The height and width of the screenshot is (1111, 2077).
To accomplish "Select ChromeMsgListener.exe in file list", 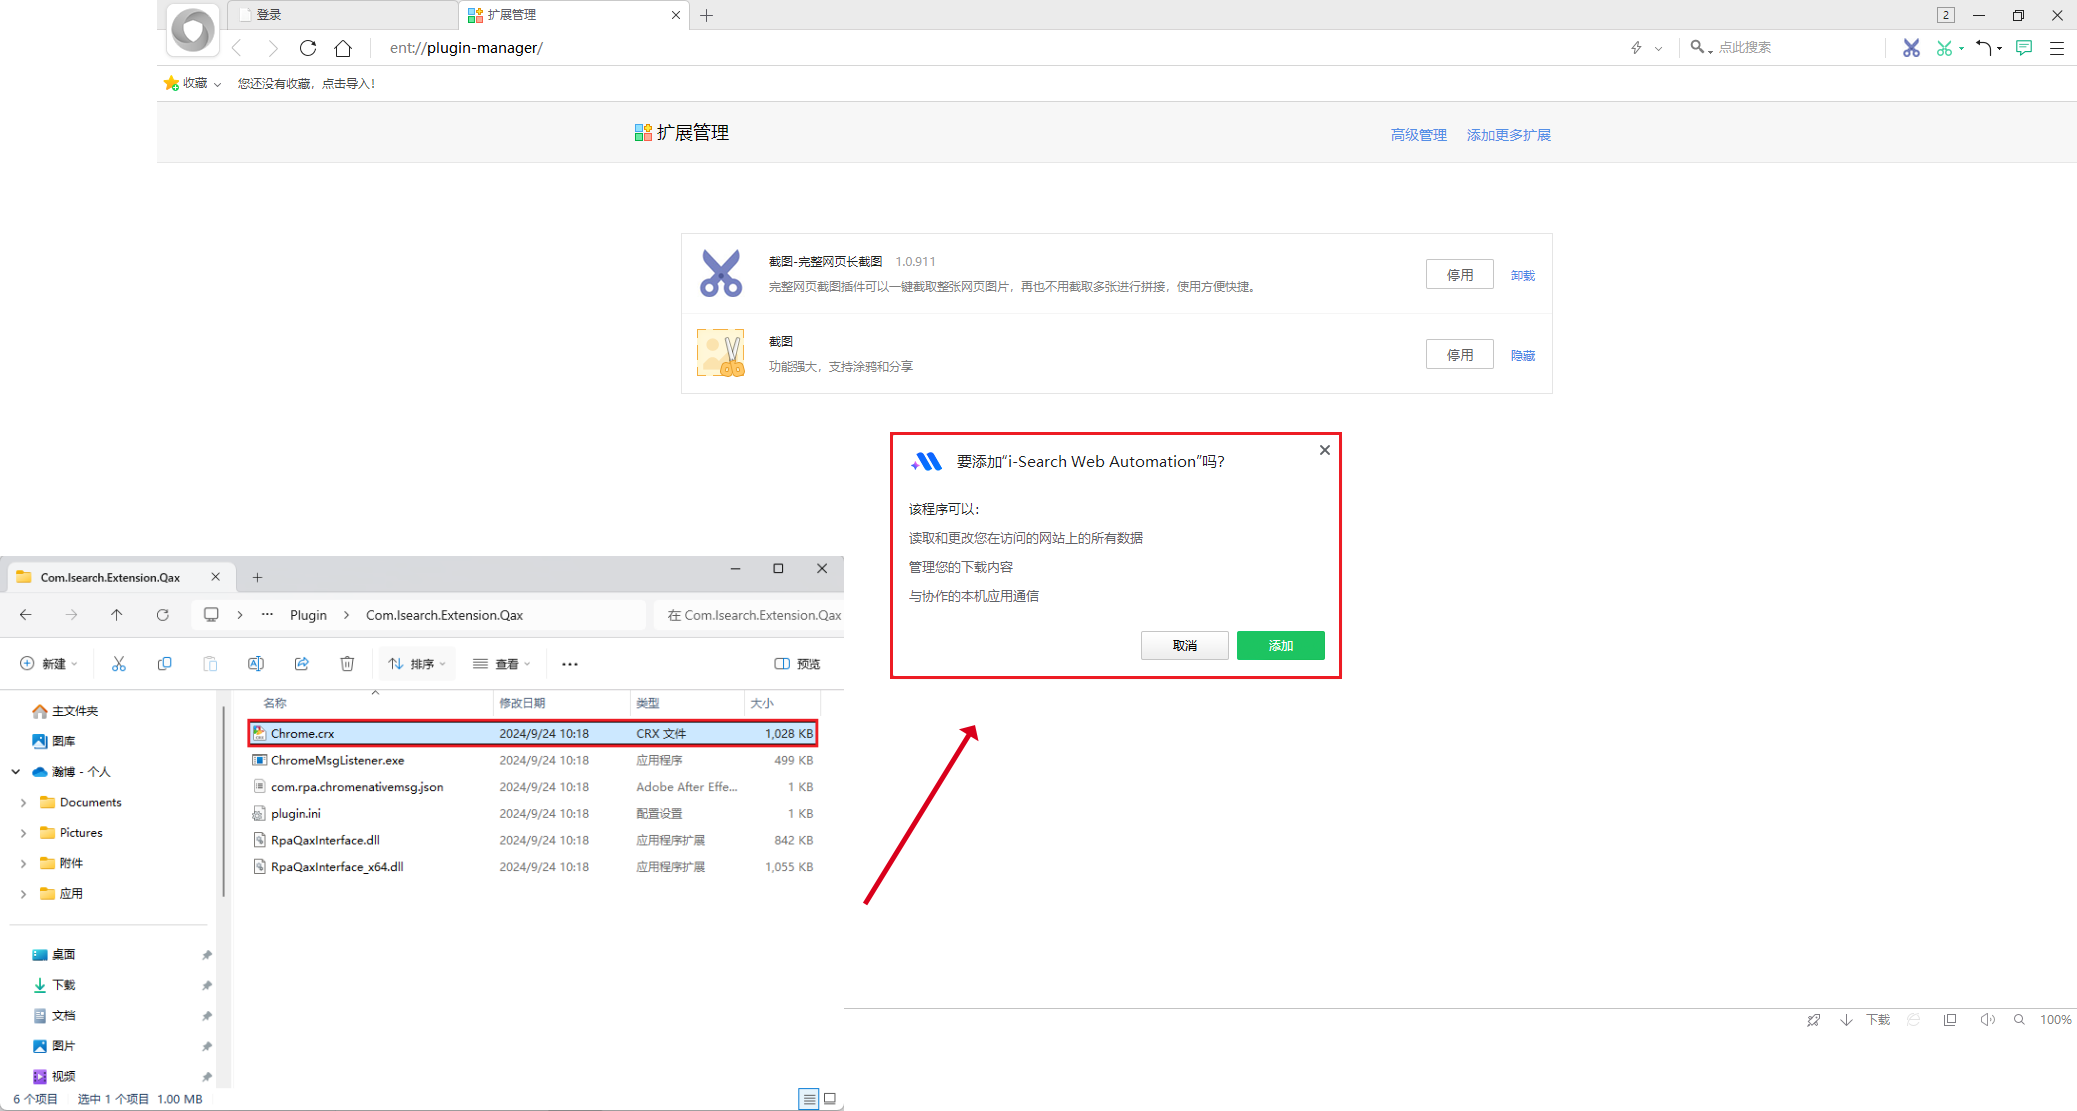I will (338, 760).
